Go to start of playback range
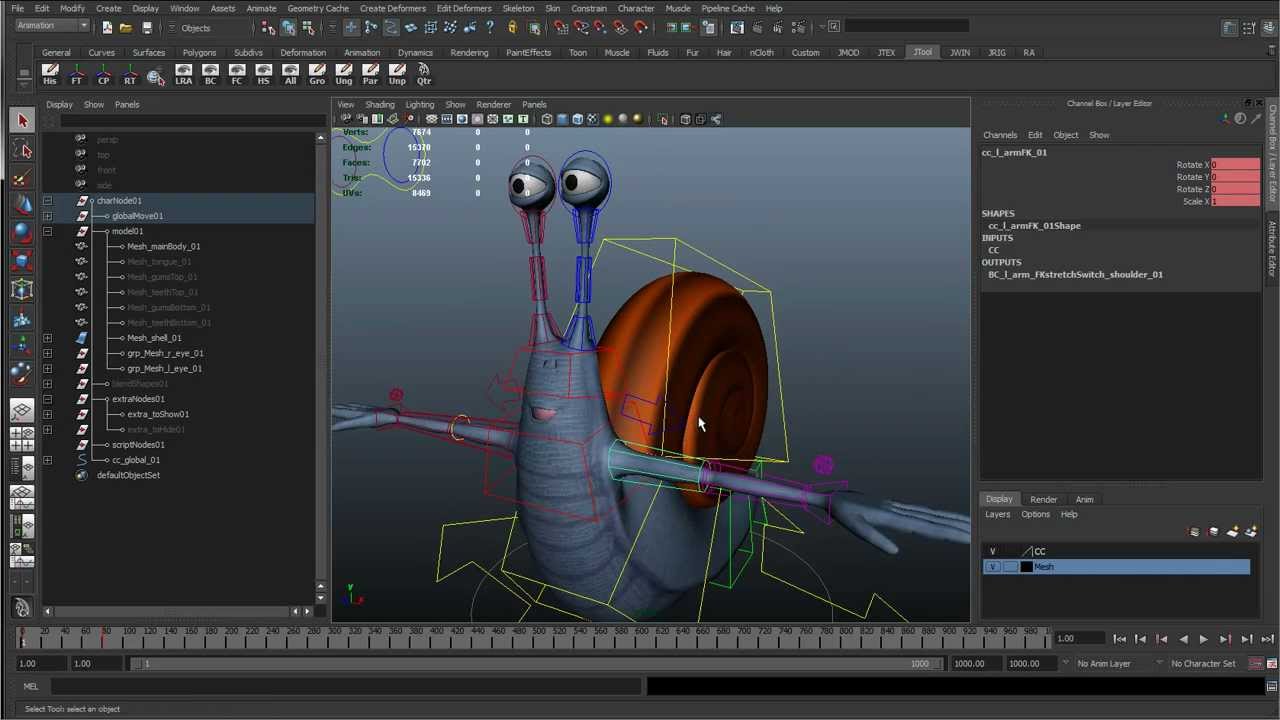The width and height of the screenshot is (1280, 720). coord(1119,638)
